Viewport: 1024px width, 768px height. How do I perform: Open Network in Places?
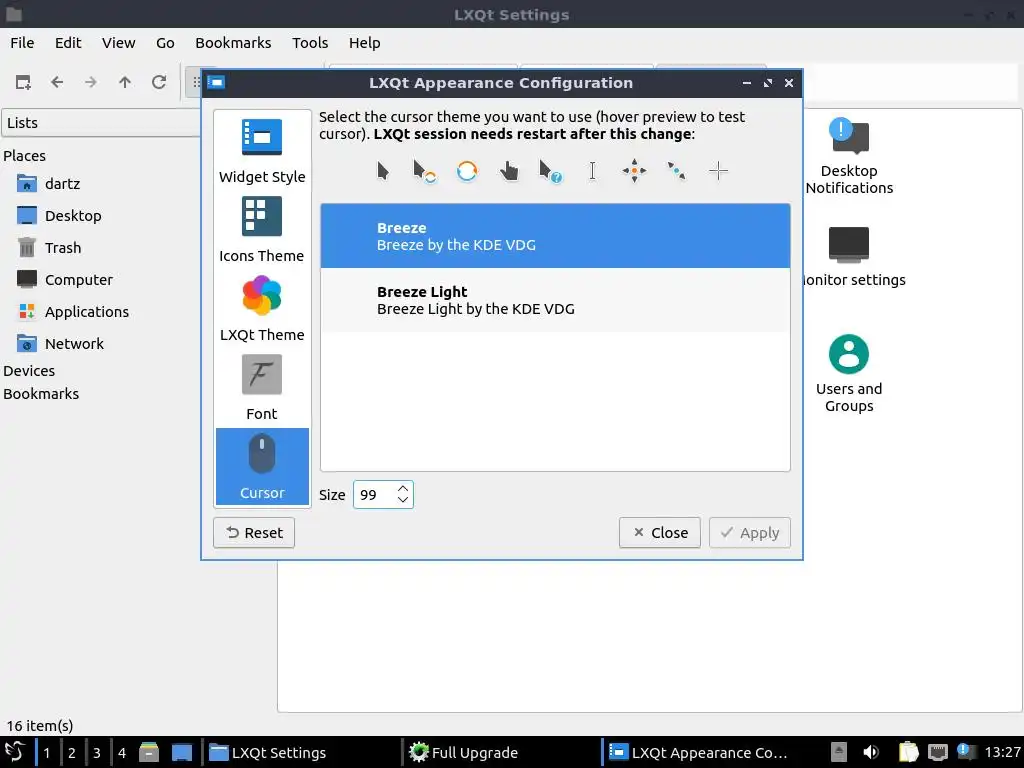74,344
